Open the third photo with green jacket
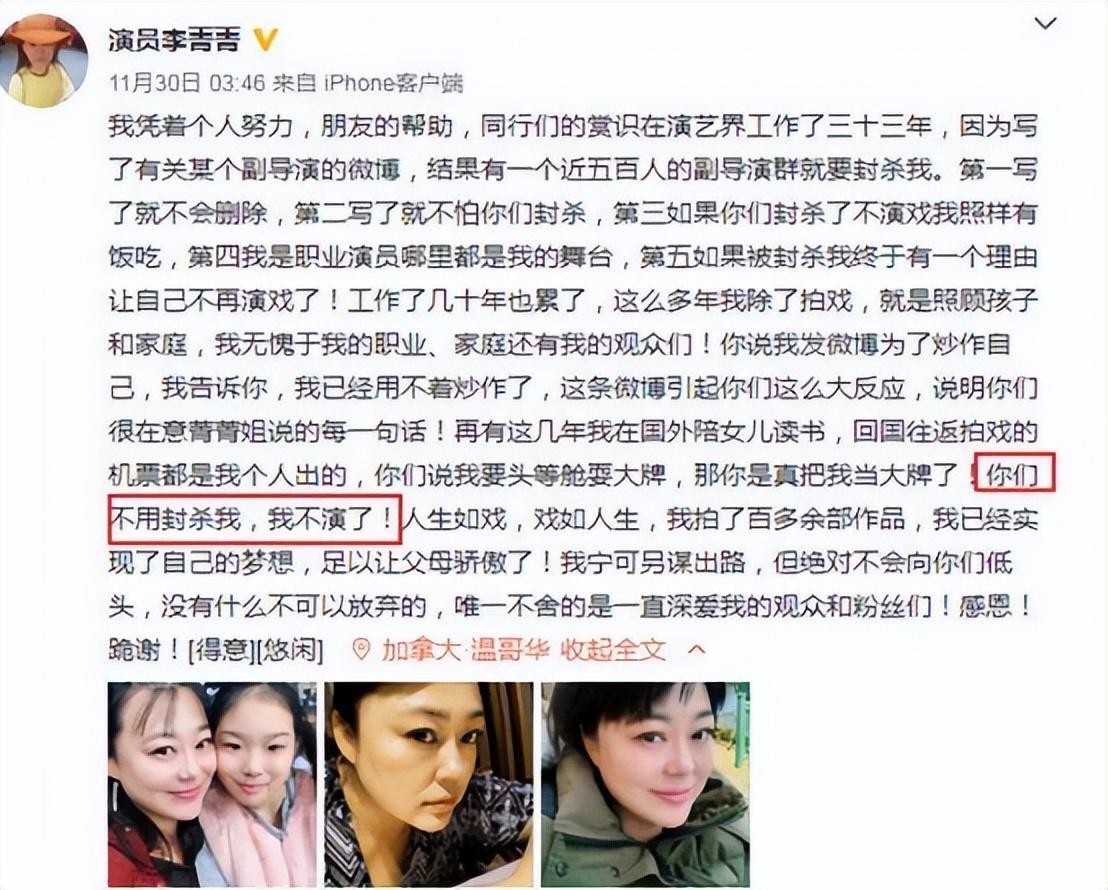 [x=645, y=785]
